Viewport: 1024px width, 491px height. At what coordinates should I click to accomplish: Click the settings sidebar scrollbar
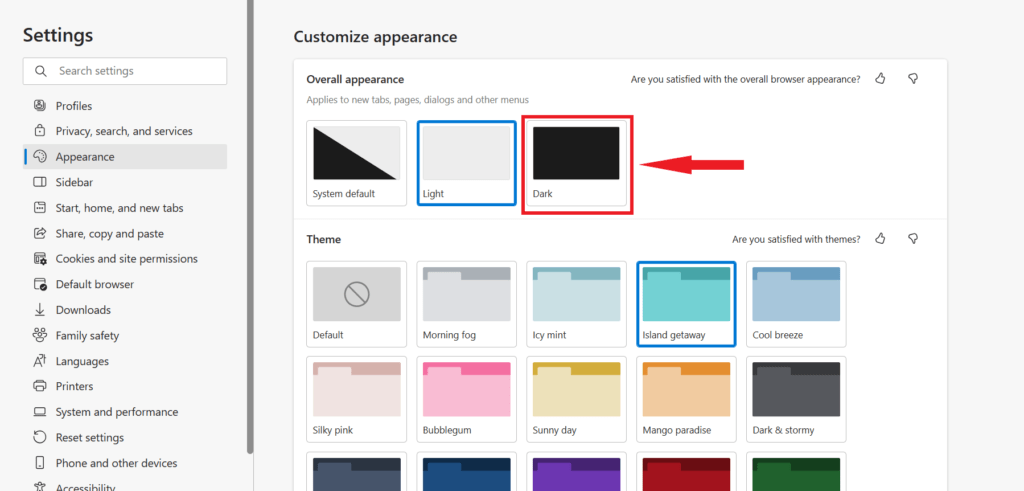click(x=249, y=226)
